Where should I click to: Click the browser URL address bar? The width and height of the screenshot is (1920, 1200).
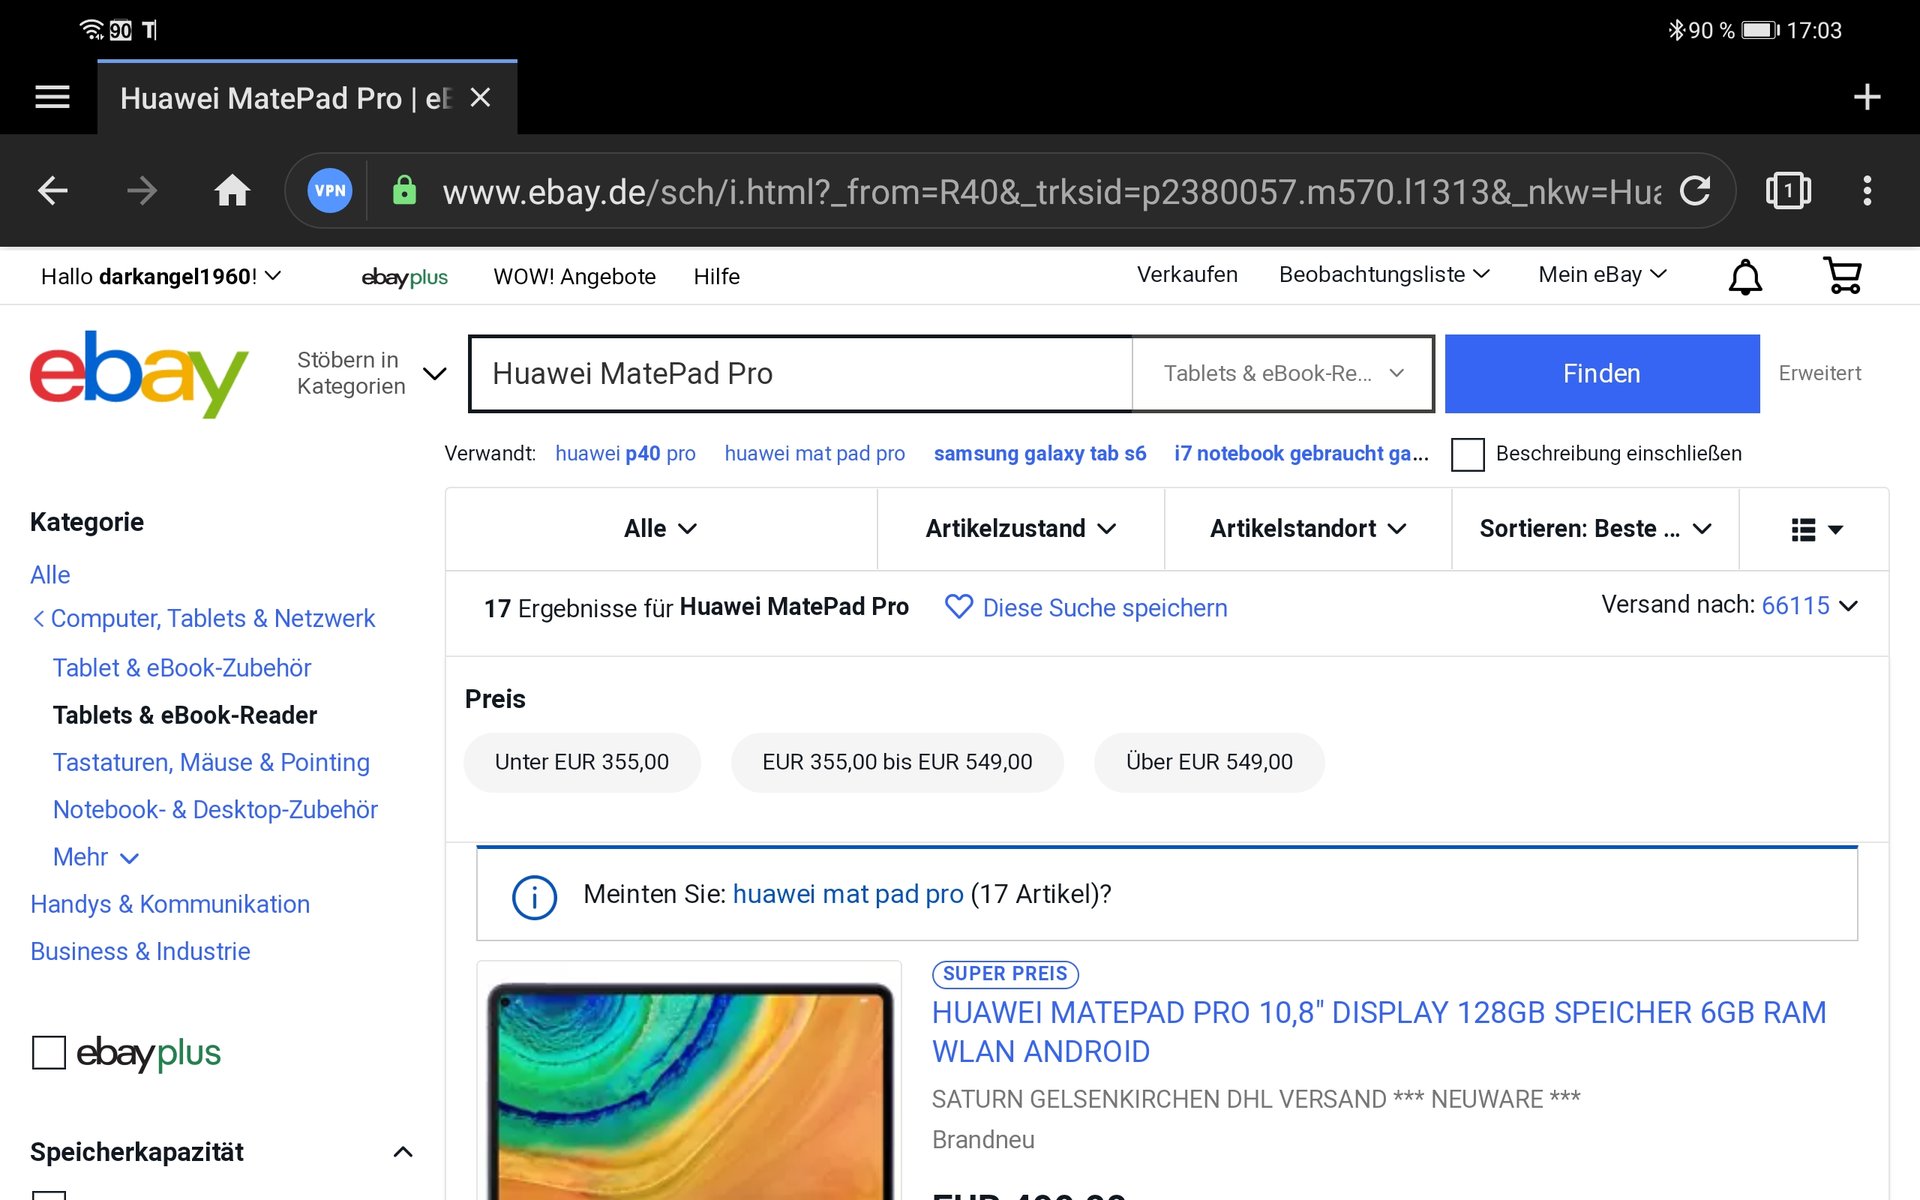(x=1050, y=190)
